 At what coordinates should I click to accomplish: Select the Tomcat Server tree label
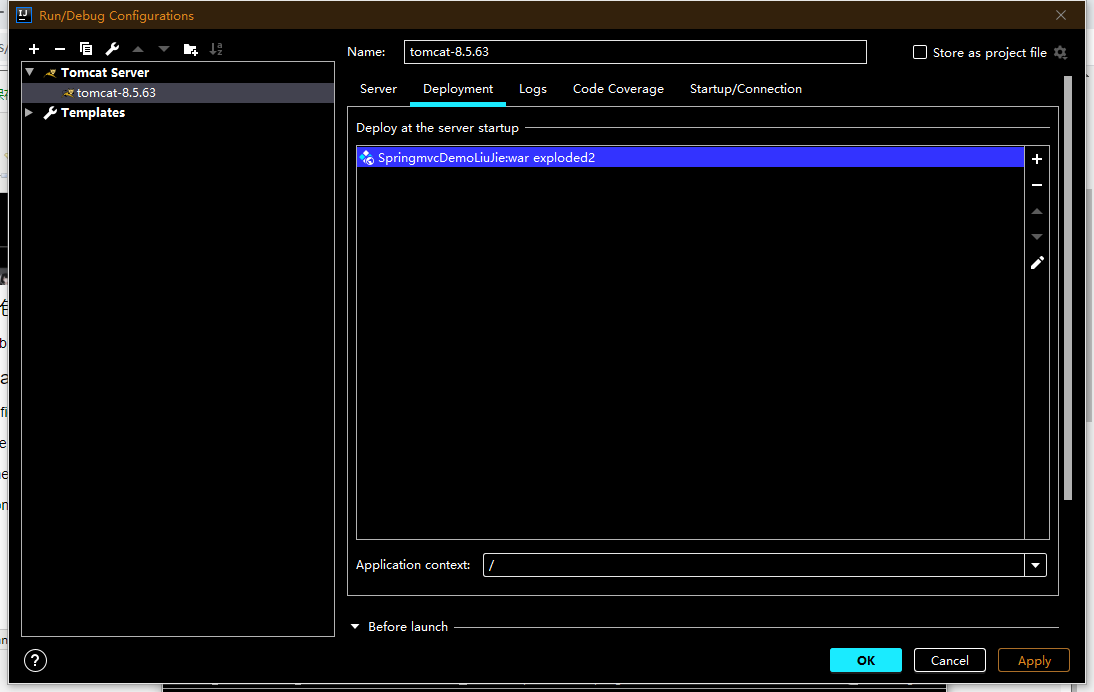[x=105, y=73]
